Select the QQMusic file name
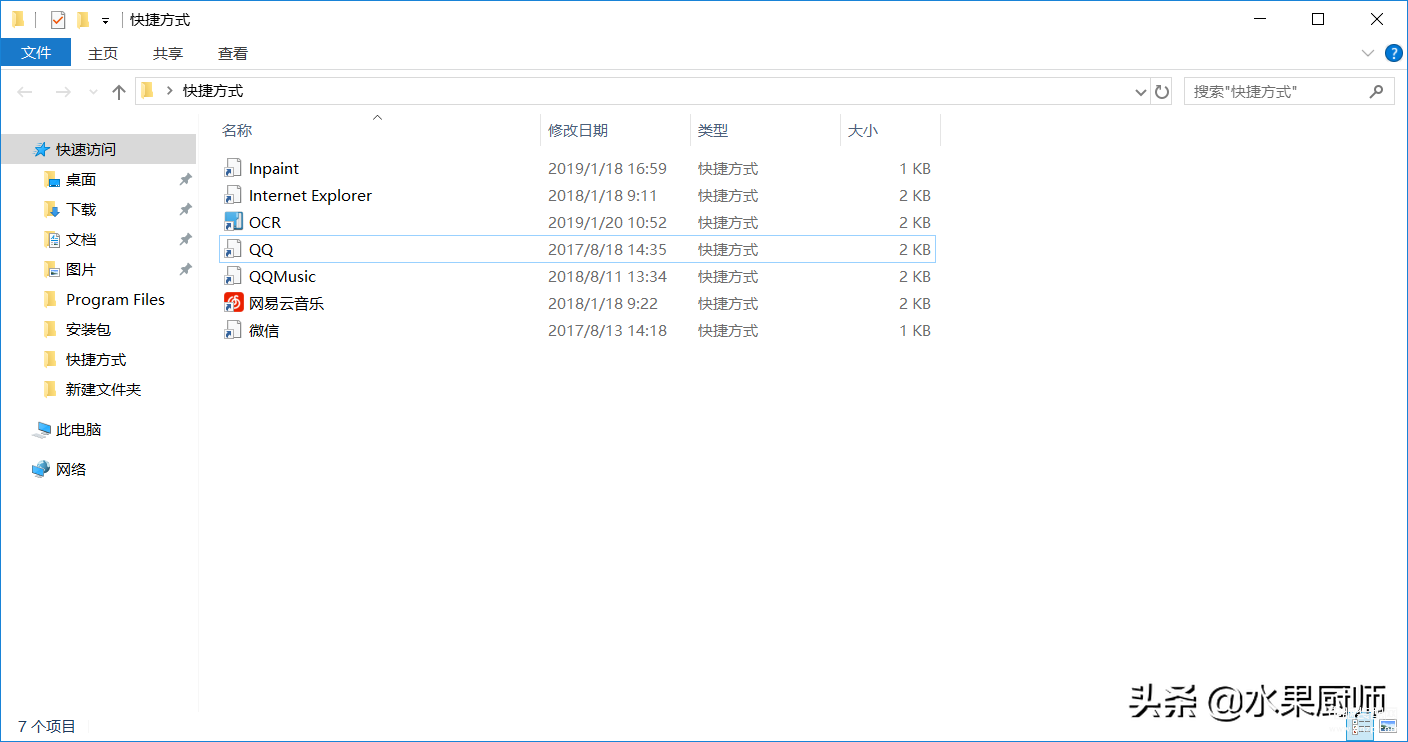Screen dimensions: 1408x742 pos(282,276)
